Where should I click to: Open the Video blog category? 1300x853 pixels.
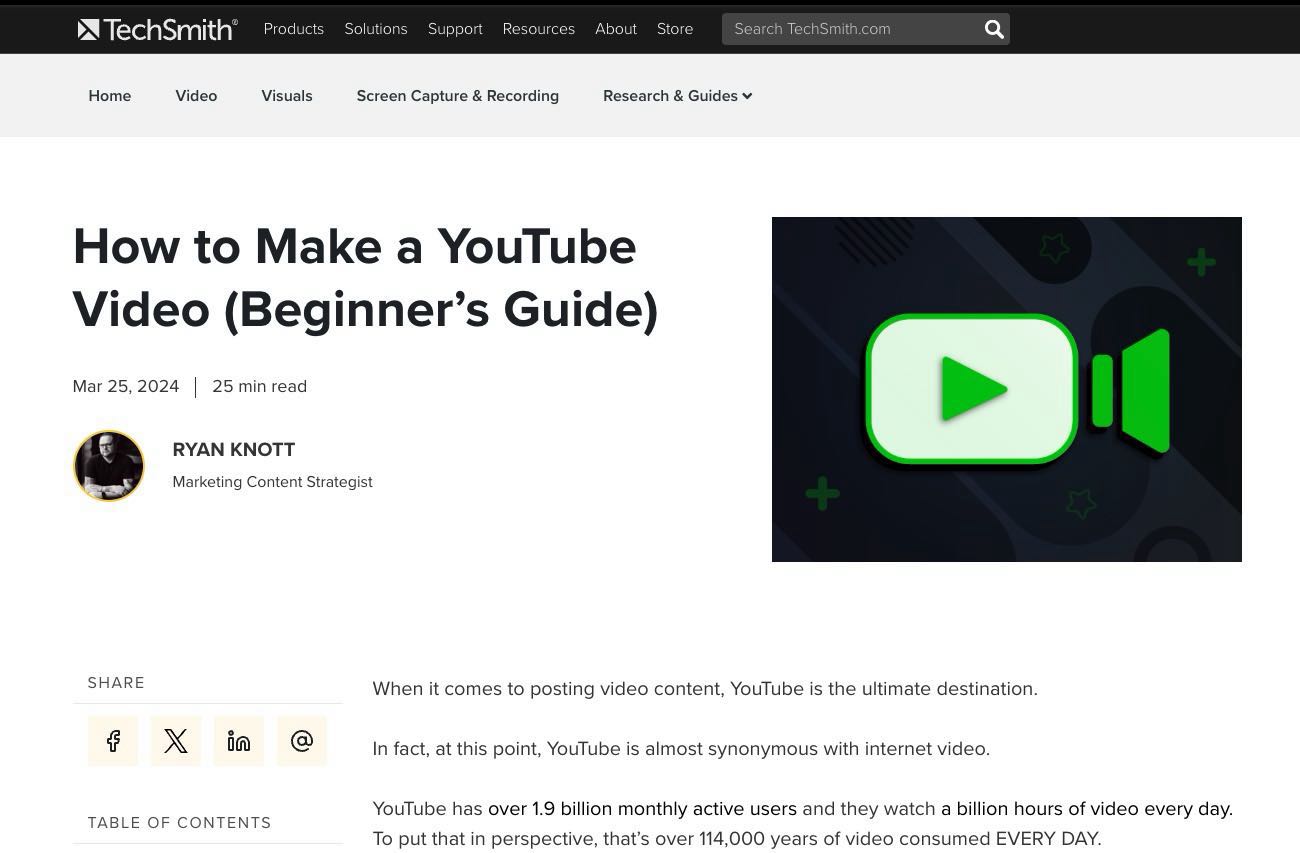click(x=196, y=96)
